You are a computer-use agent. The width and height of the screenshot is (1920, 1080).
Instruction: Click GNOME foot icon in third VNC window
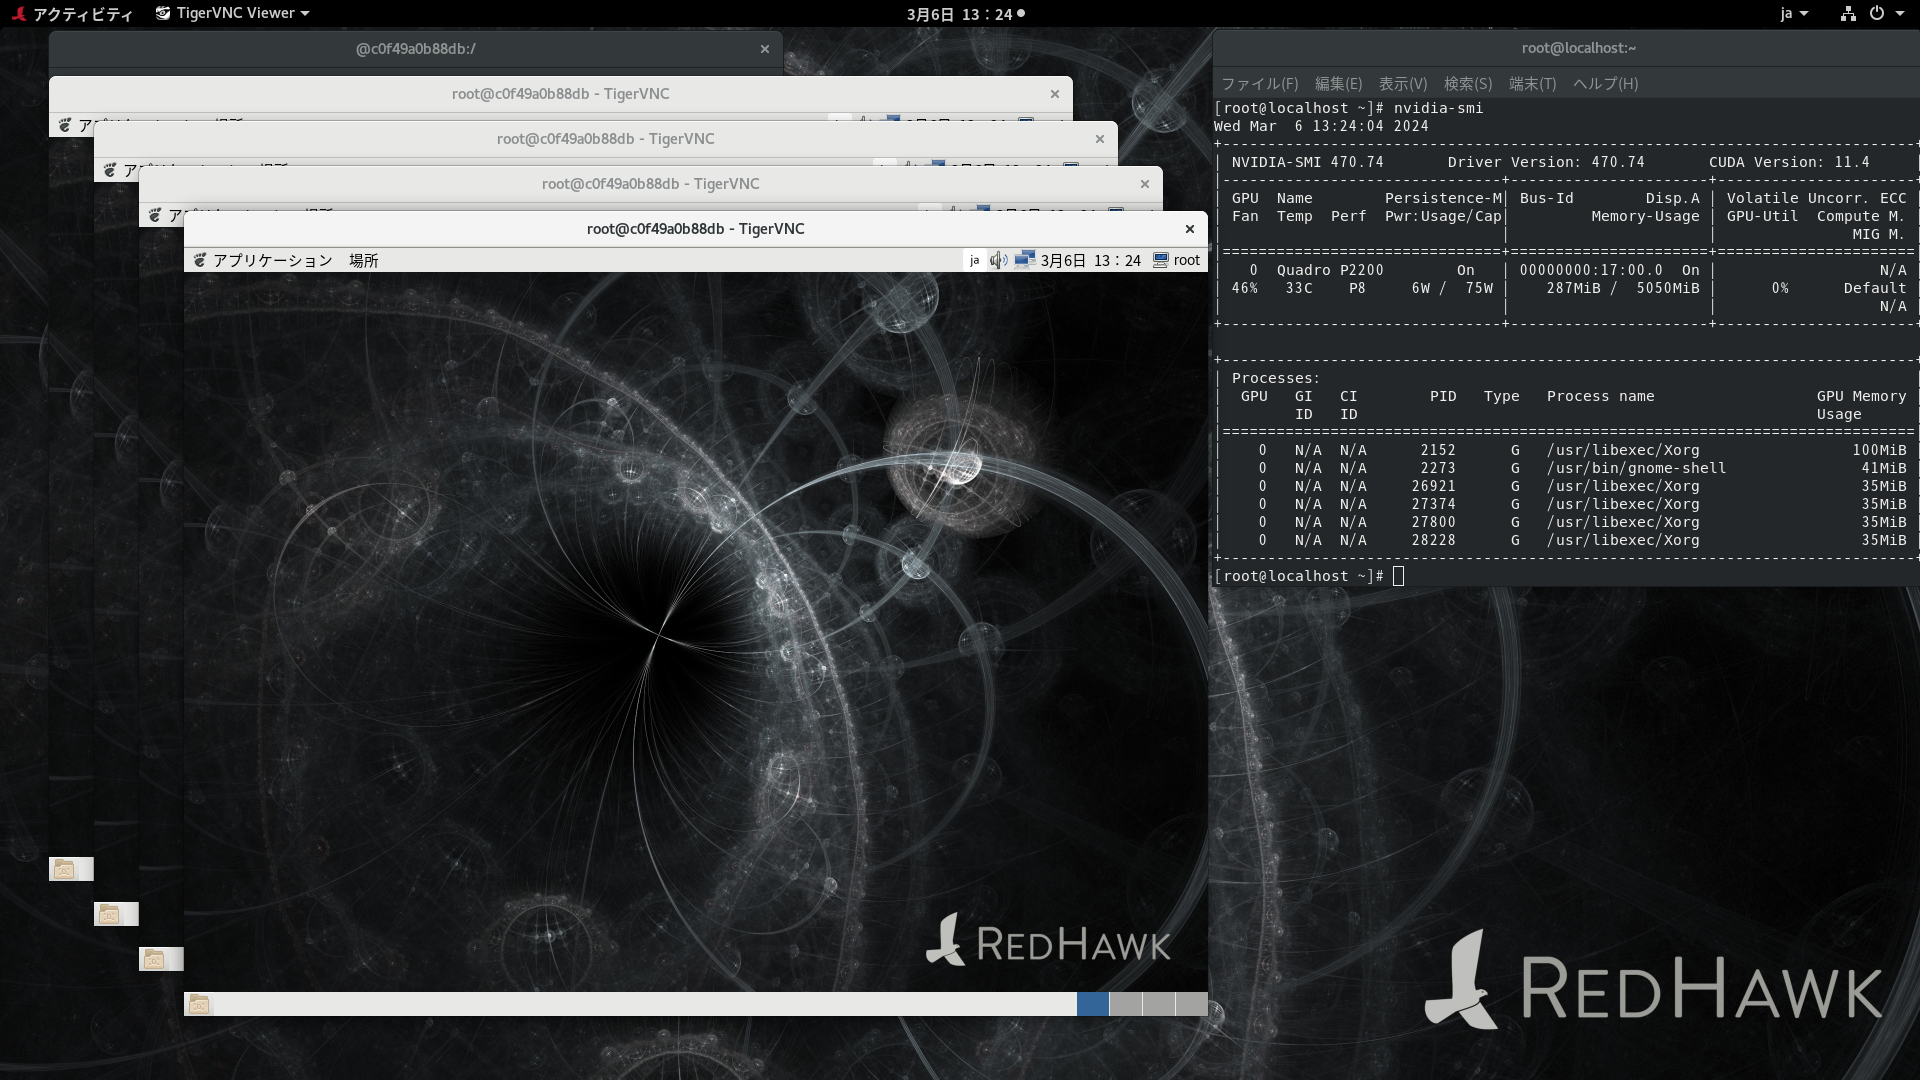coord(155,215)
